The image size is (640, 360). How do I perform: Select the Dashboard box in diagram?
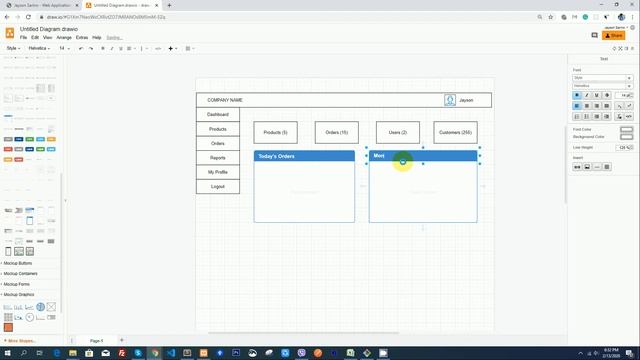coord(218,114)
